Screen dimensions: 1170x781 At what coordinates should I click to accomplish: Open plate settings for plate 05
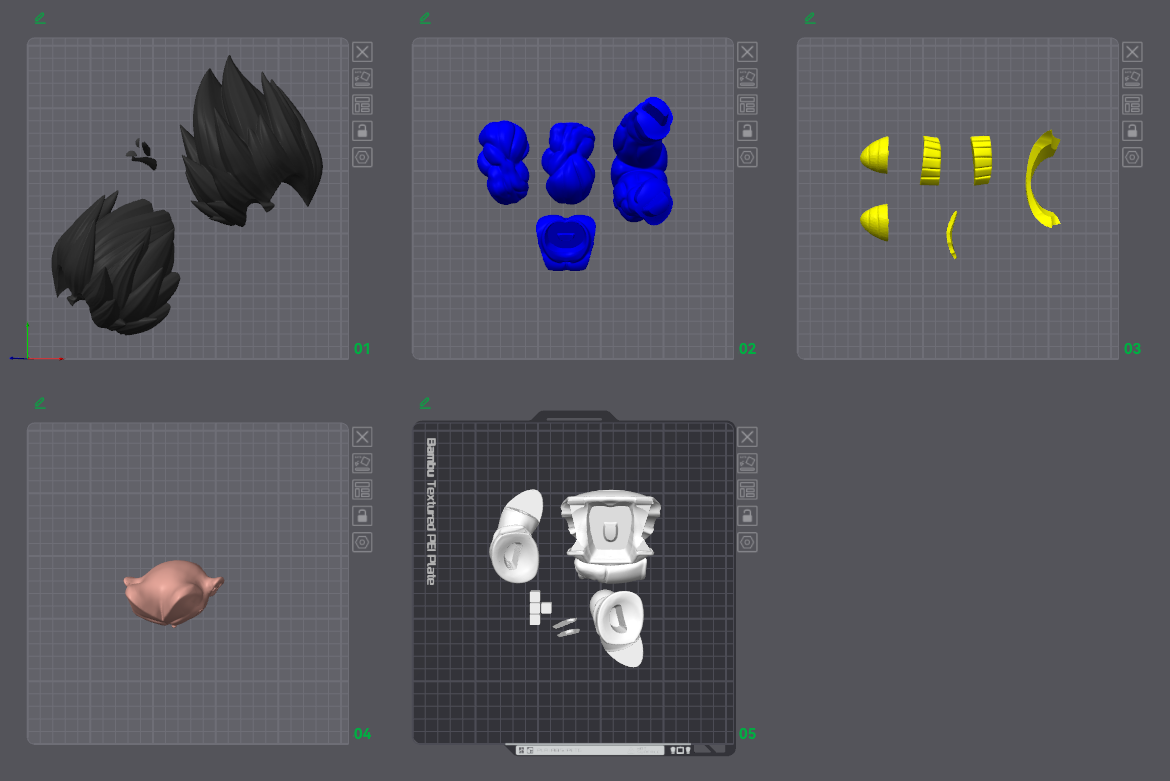(747, 542)
